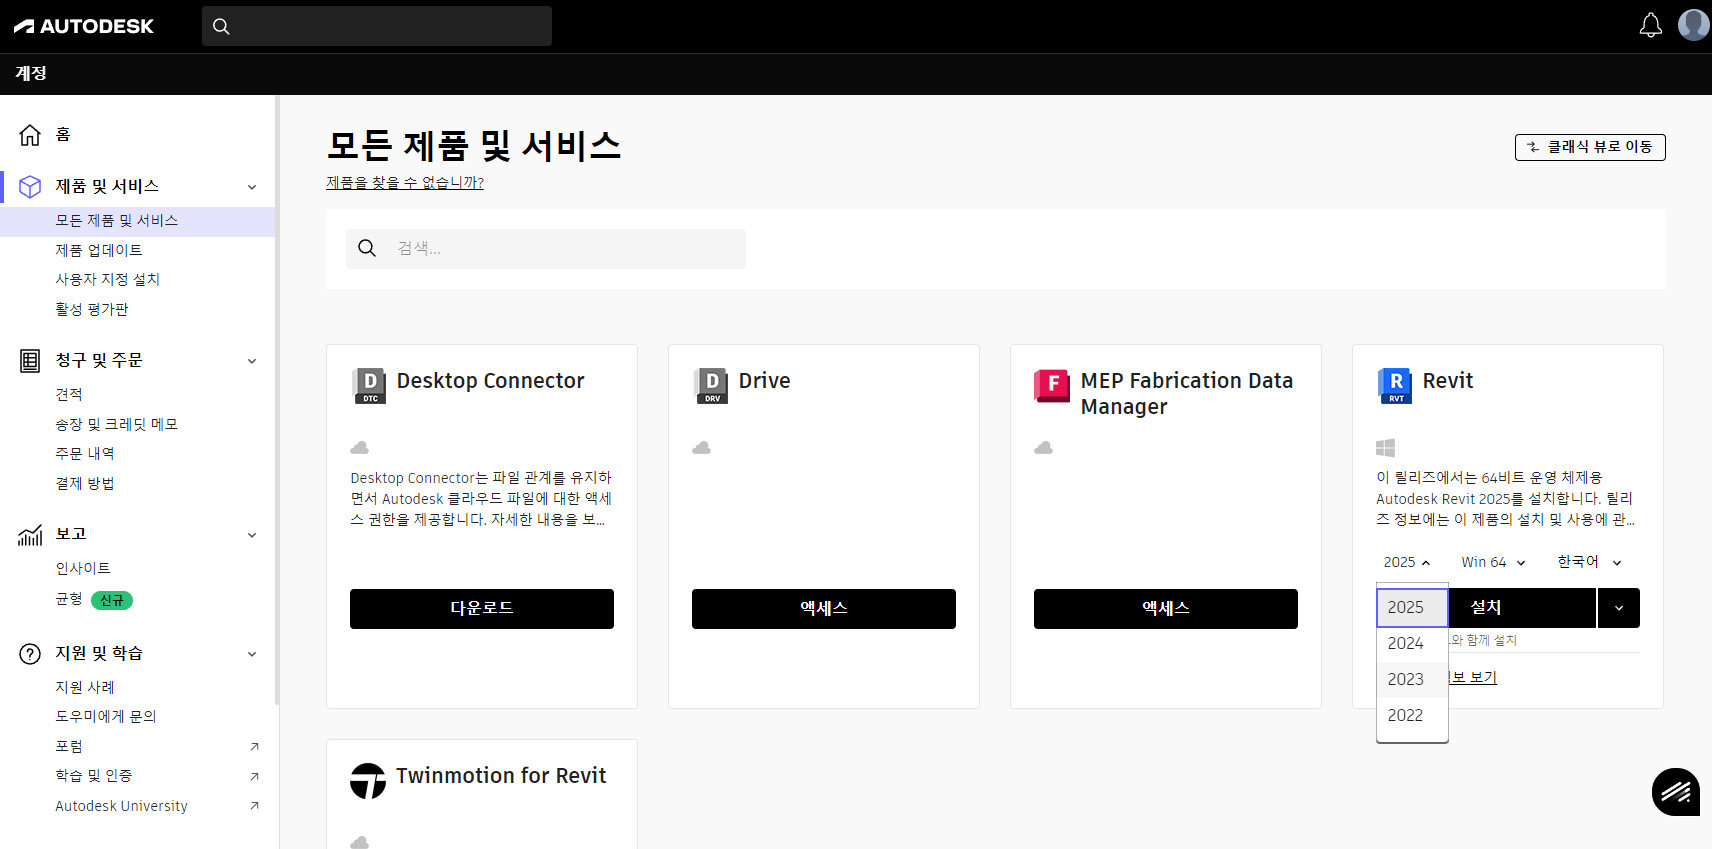Select 2024 from the version list
The width and height of the screenshot is (1712, 849).
coord(1406,644)
